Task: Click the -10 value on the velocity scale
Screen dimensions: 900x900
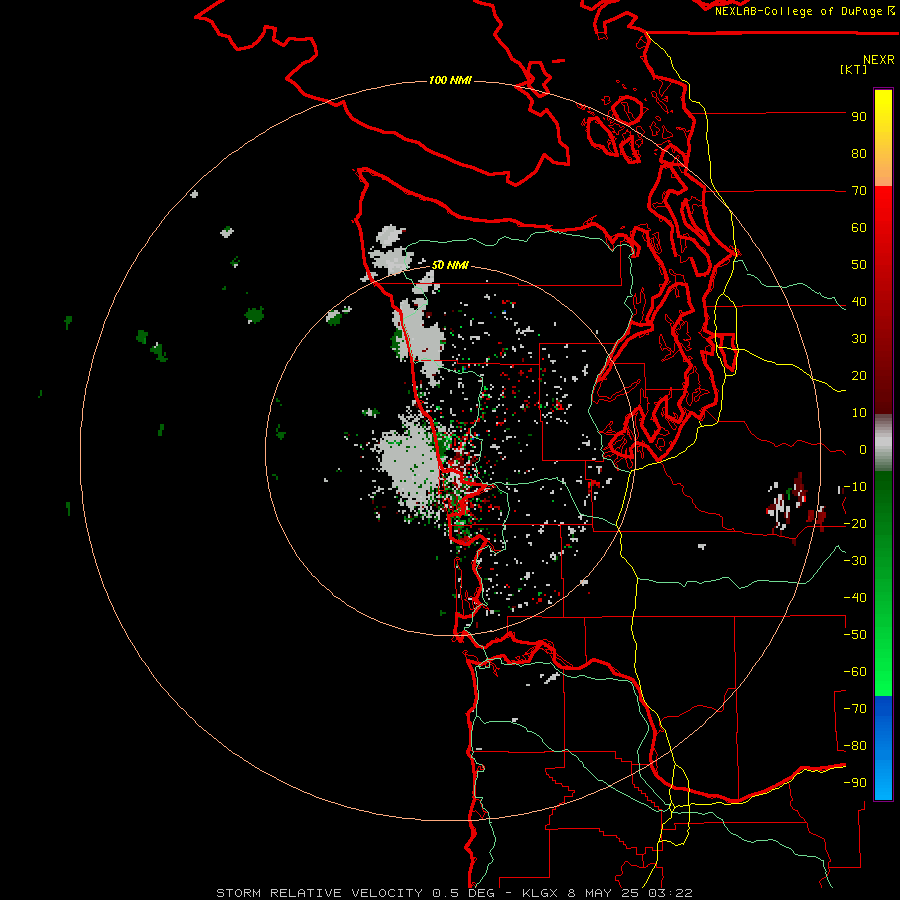Action: coord(855,487)
